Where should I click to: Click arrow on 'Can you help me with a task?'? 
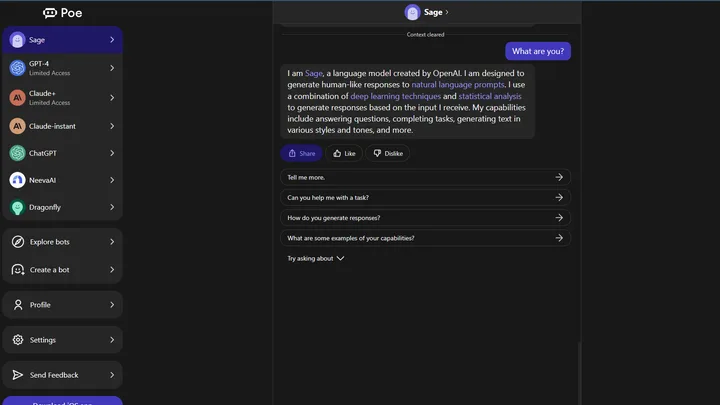(559, 197)
